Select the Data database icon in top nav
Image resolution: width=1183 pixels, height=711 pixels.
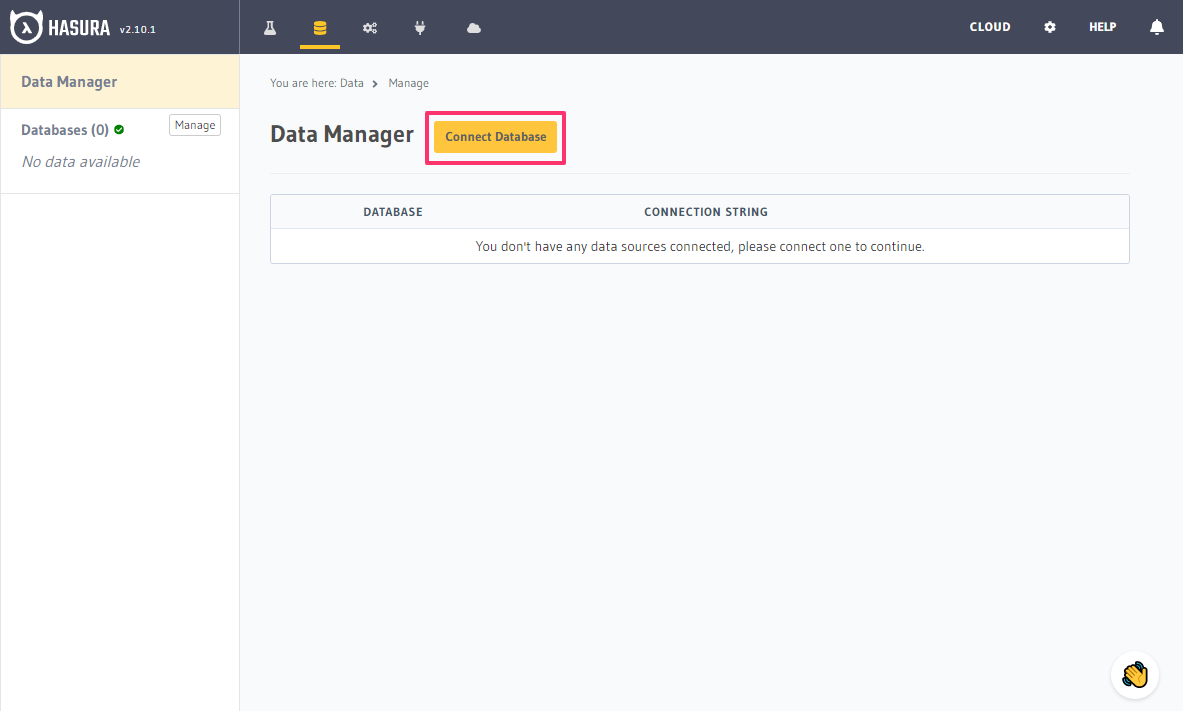pos(320,27)
